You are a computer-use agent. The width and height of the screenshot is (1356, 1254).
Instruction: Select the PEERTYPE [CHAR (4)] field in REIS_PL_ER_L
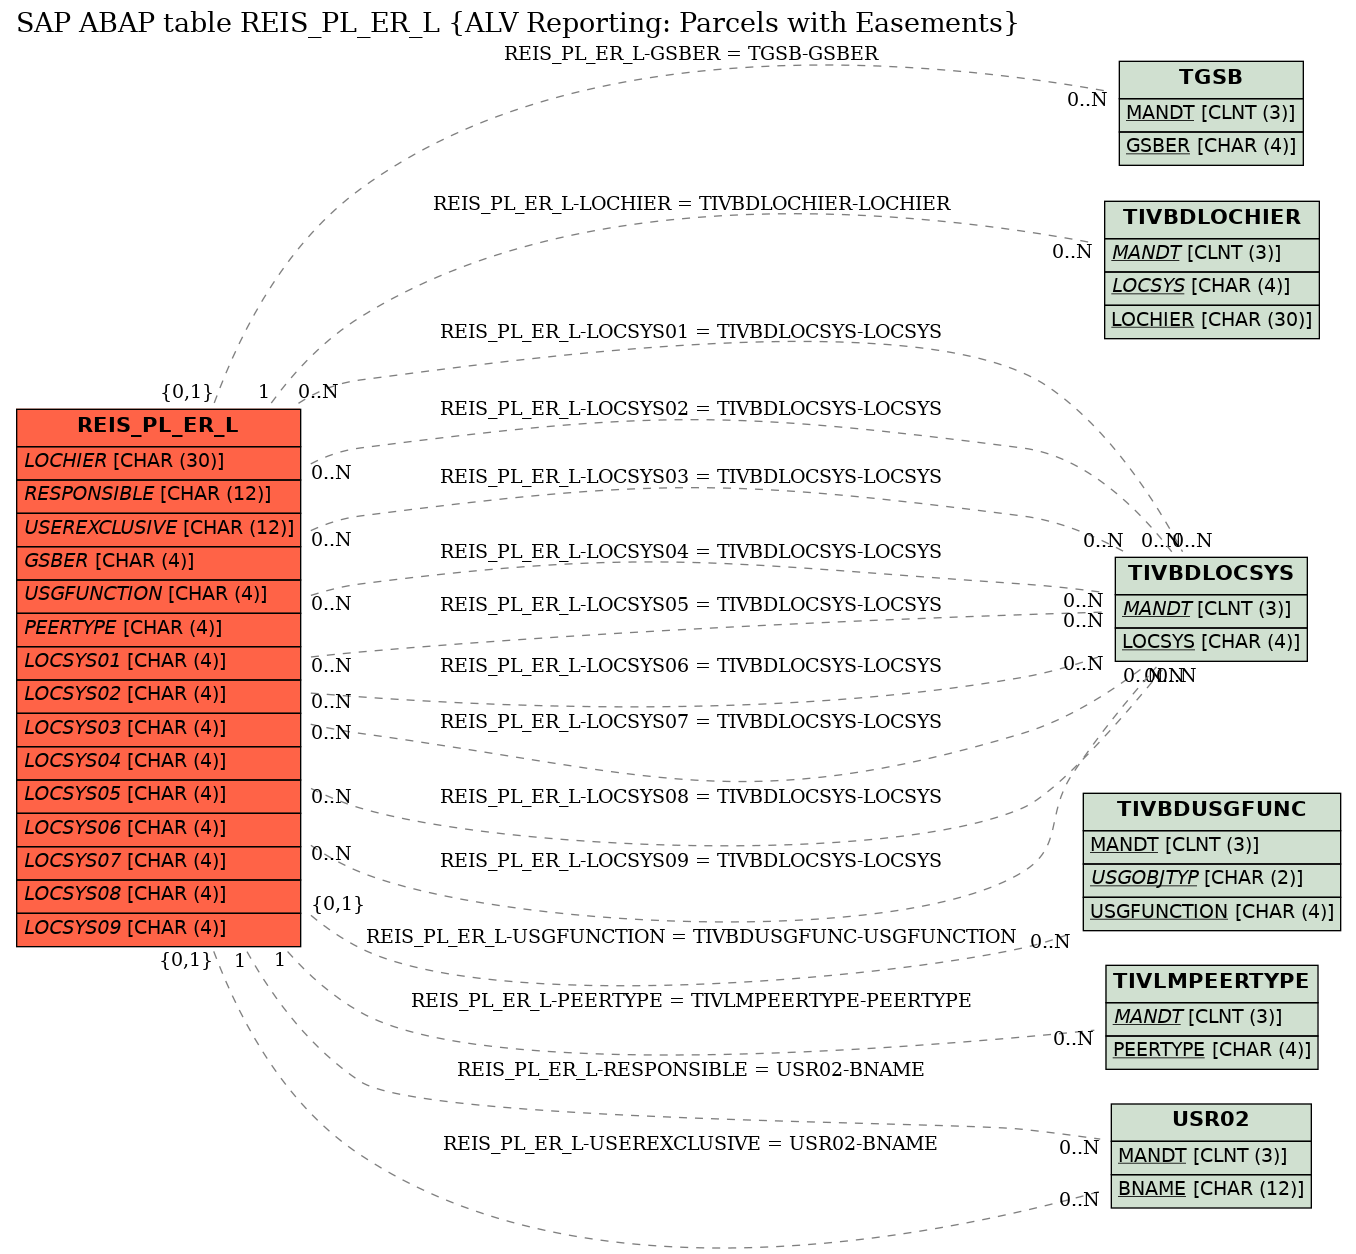(158, 629)
